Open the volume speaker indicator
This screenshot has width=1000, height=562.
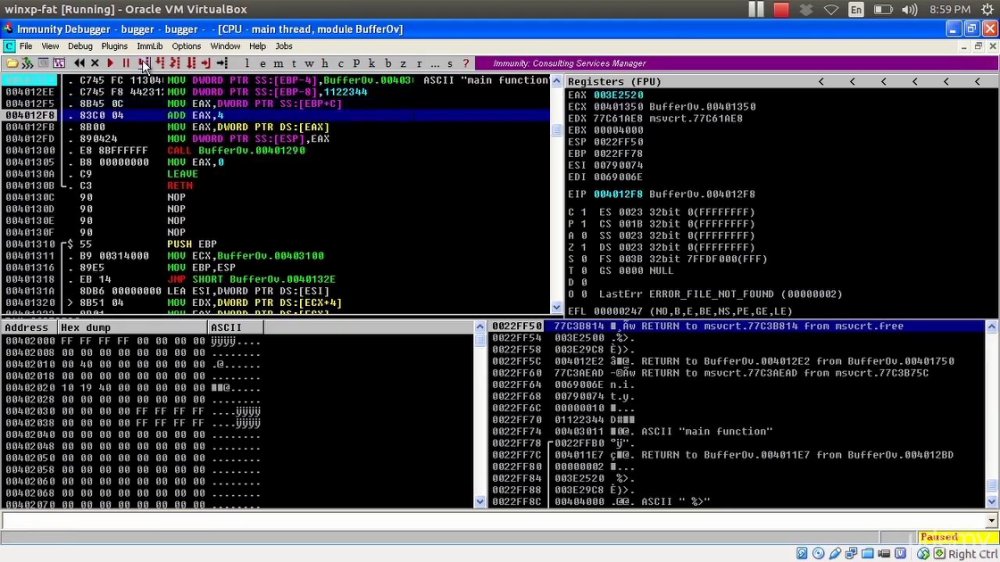coord(909,10)
